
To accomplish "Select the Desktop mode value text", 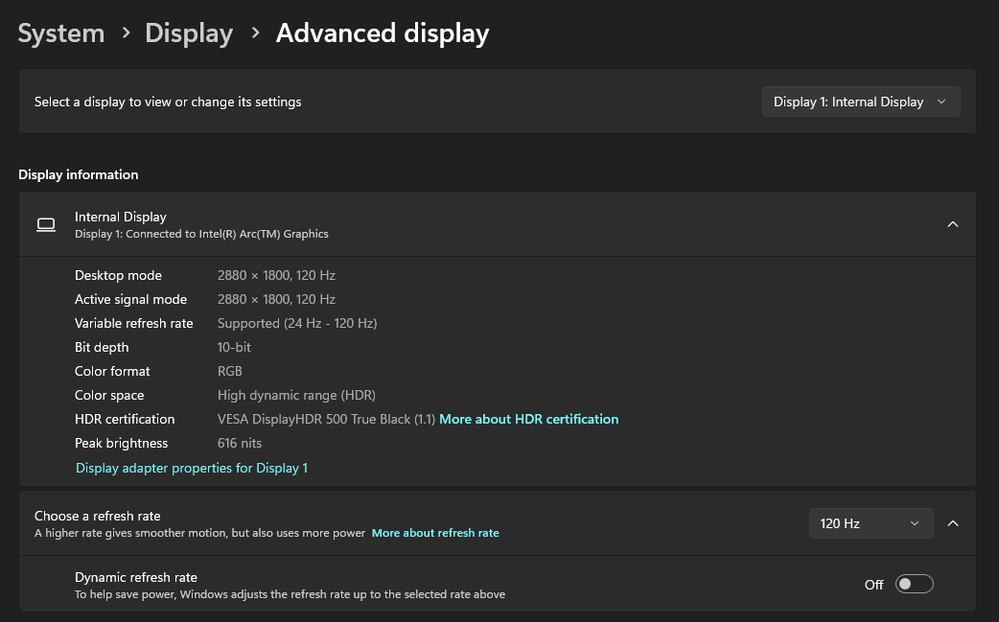I will 276,275.
